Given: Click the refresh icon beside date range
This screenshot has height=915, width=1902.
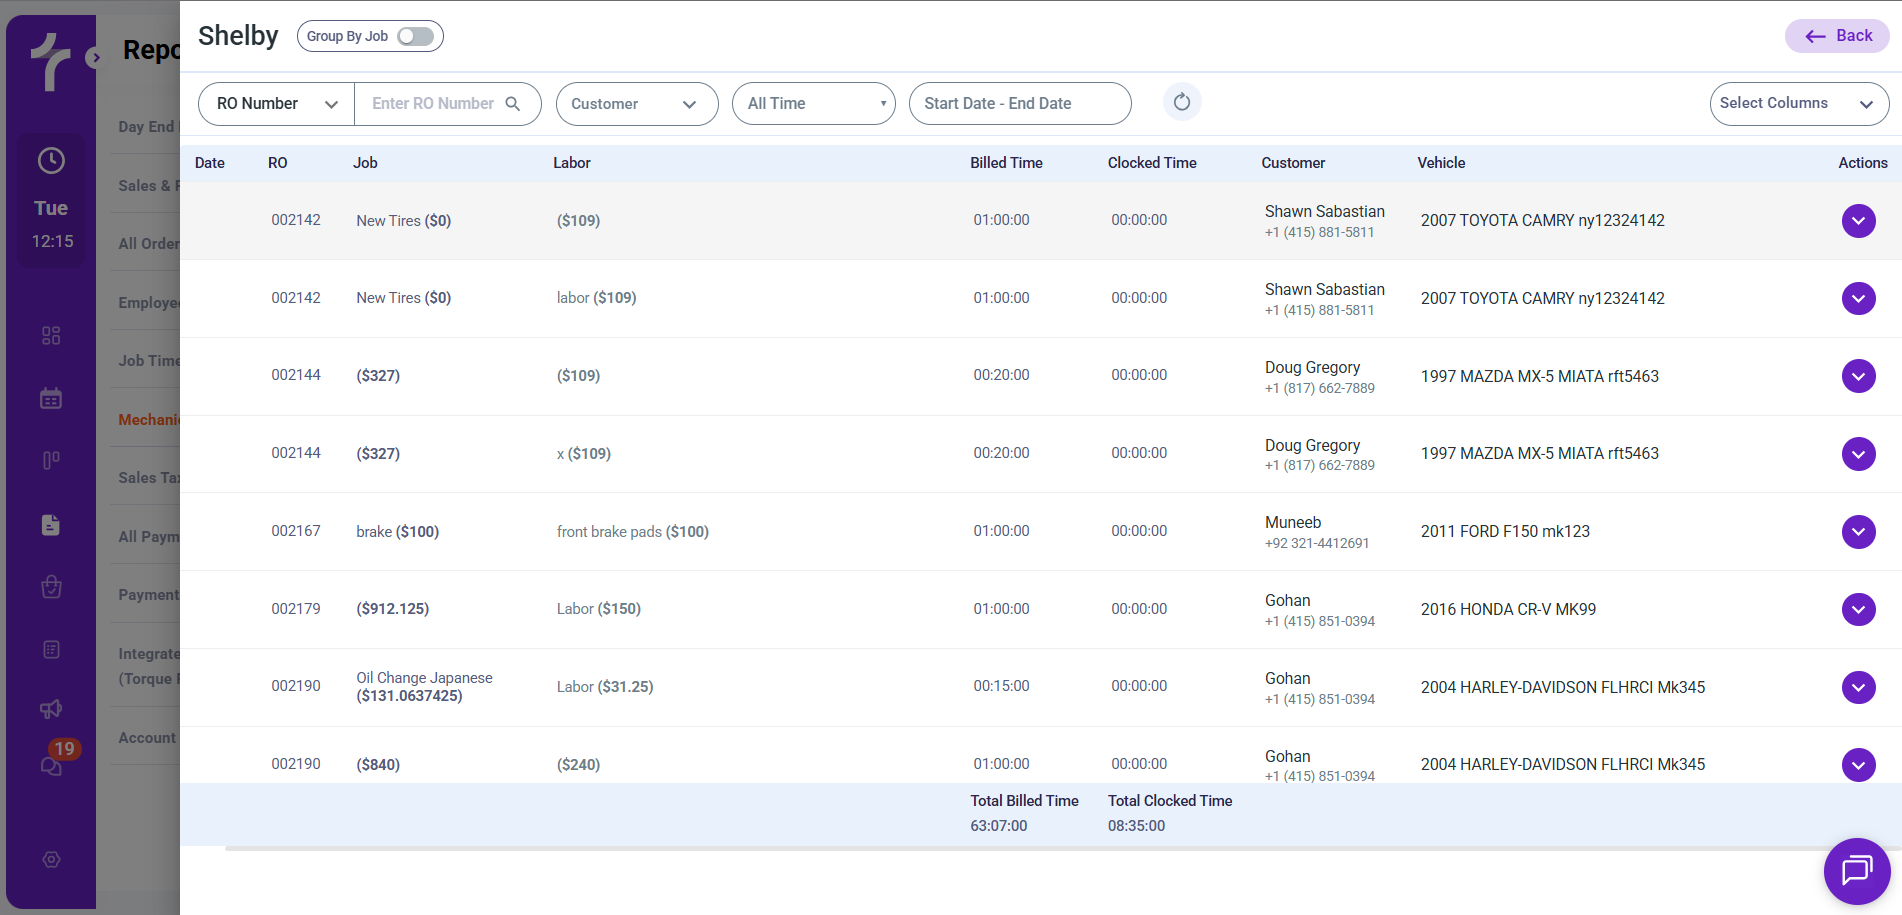Looking at the screenshot, I should point(1181,102).
